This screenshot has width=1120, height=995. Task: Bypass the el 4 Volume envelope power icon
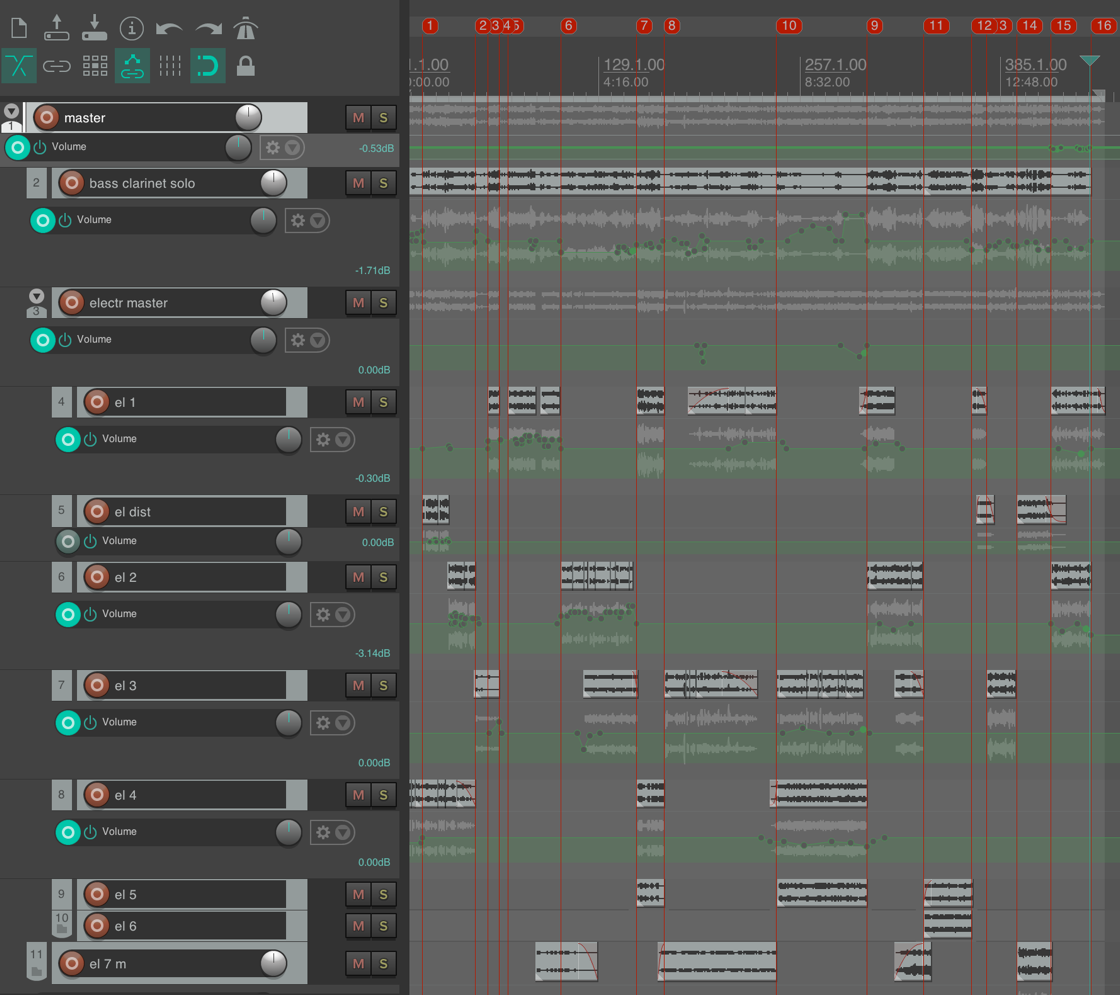pos(90,832)
